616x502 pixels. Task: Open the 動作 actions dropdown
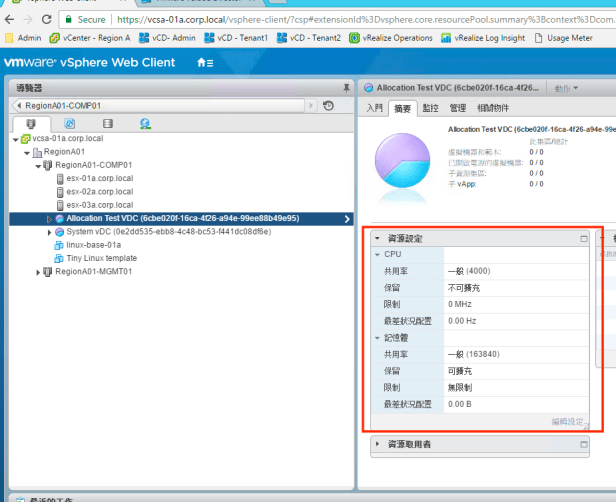566,88
